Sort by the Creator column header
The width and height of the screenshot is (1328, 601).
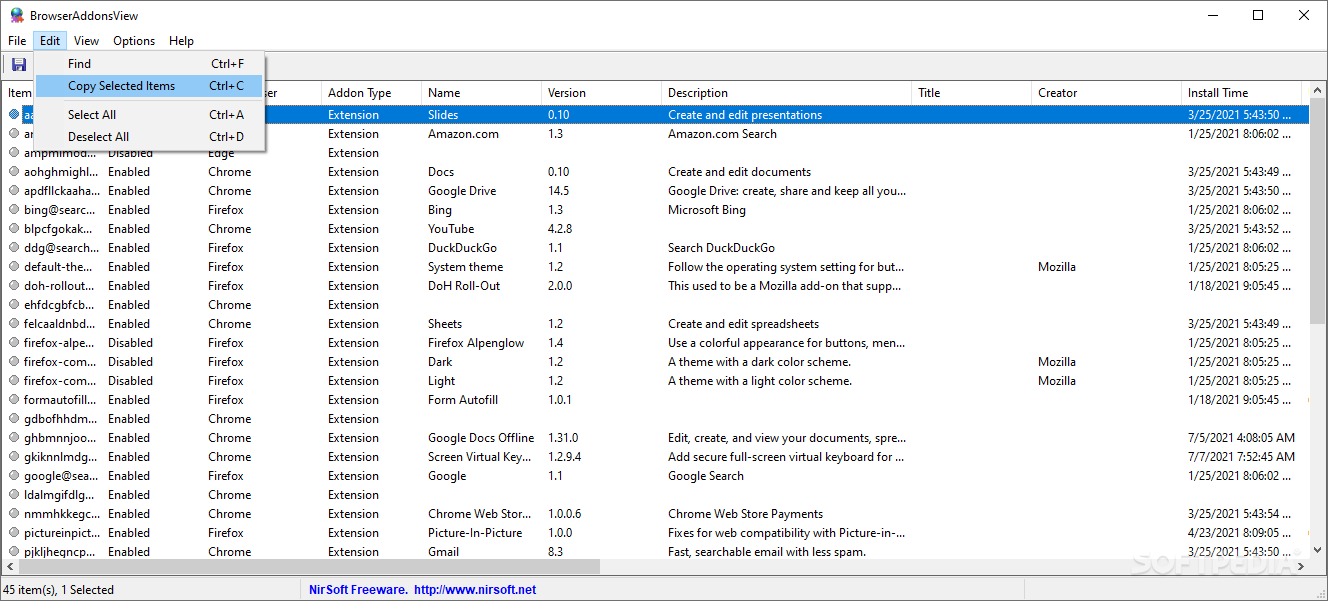pyautogui.click(x=1106, y=93)
